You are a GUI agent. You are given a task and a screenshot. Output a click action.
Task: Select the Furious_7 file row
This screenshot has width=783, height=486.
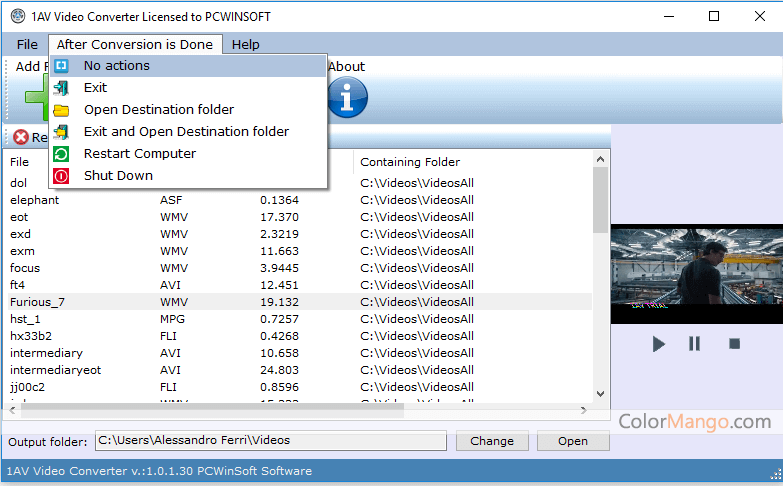pyautogui.click(x=37, y=302)
